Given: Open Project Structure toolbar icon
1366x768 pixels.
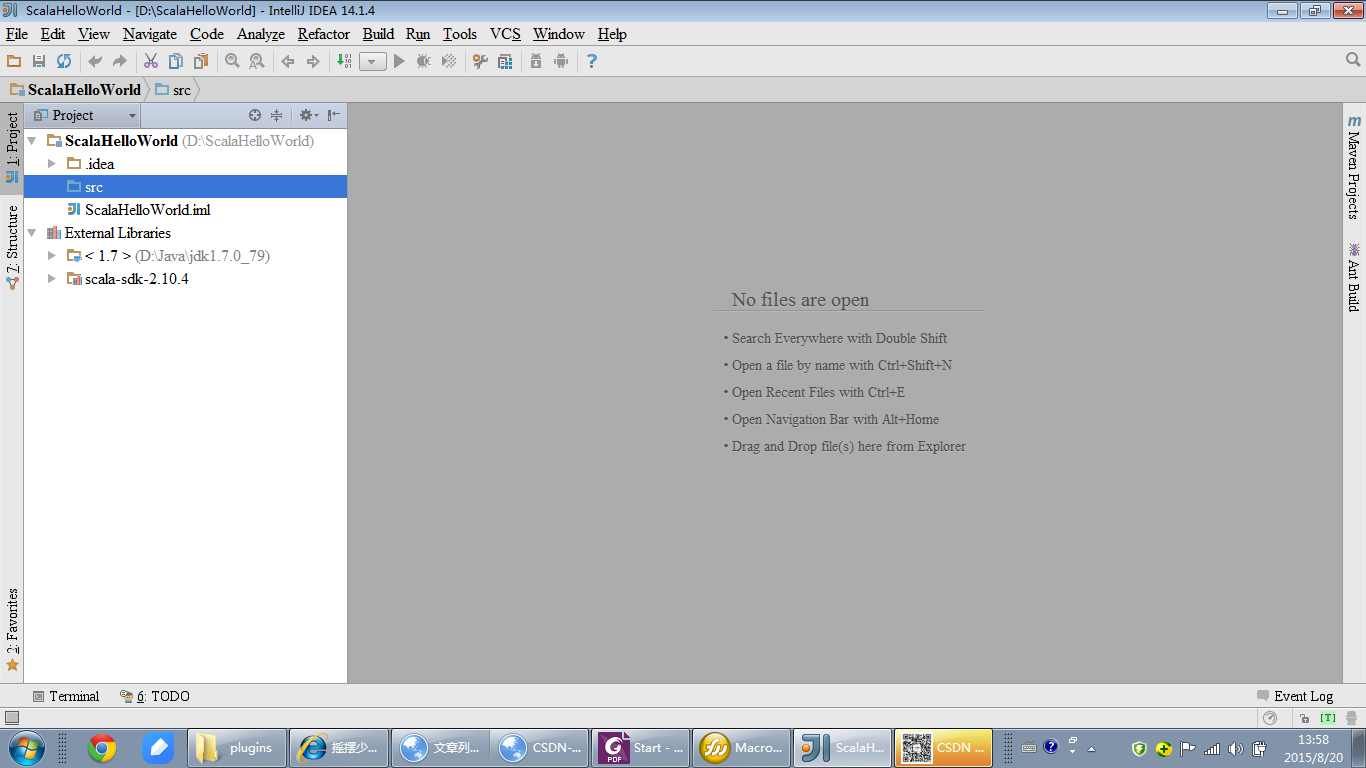Looking at the screenshot, I should coord(505,61).
